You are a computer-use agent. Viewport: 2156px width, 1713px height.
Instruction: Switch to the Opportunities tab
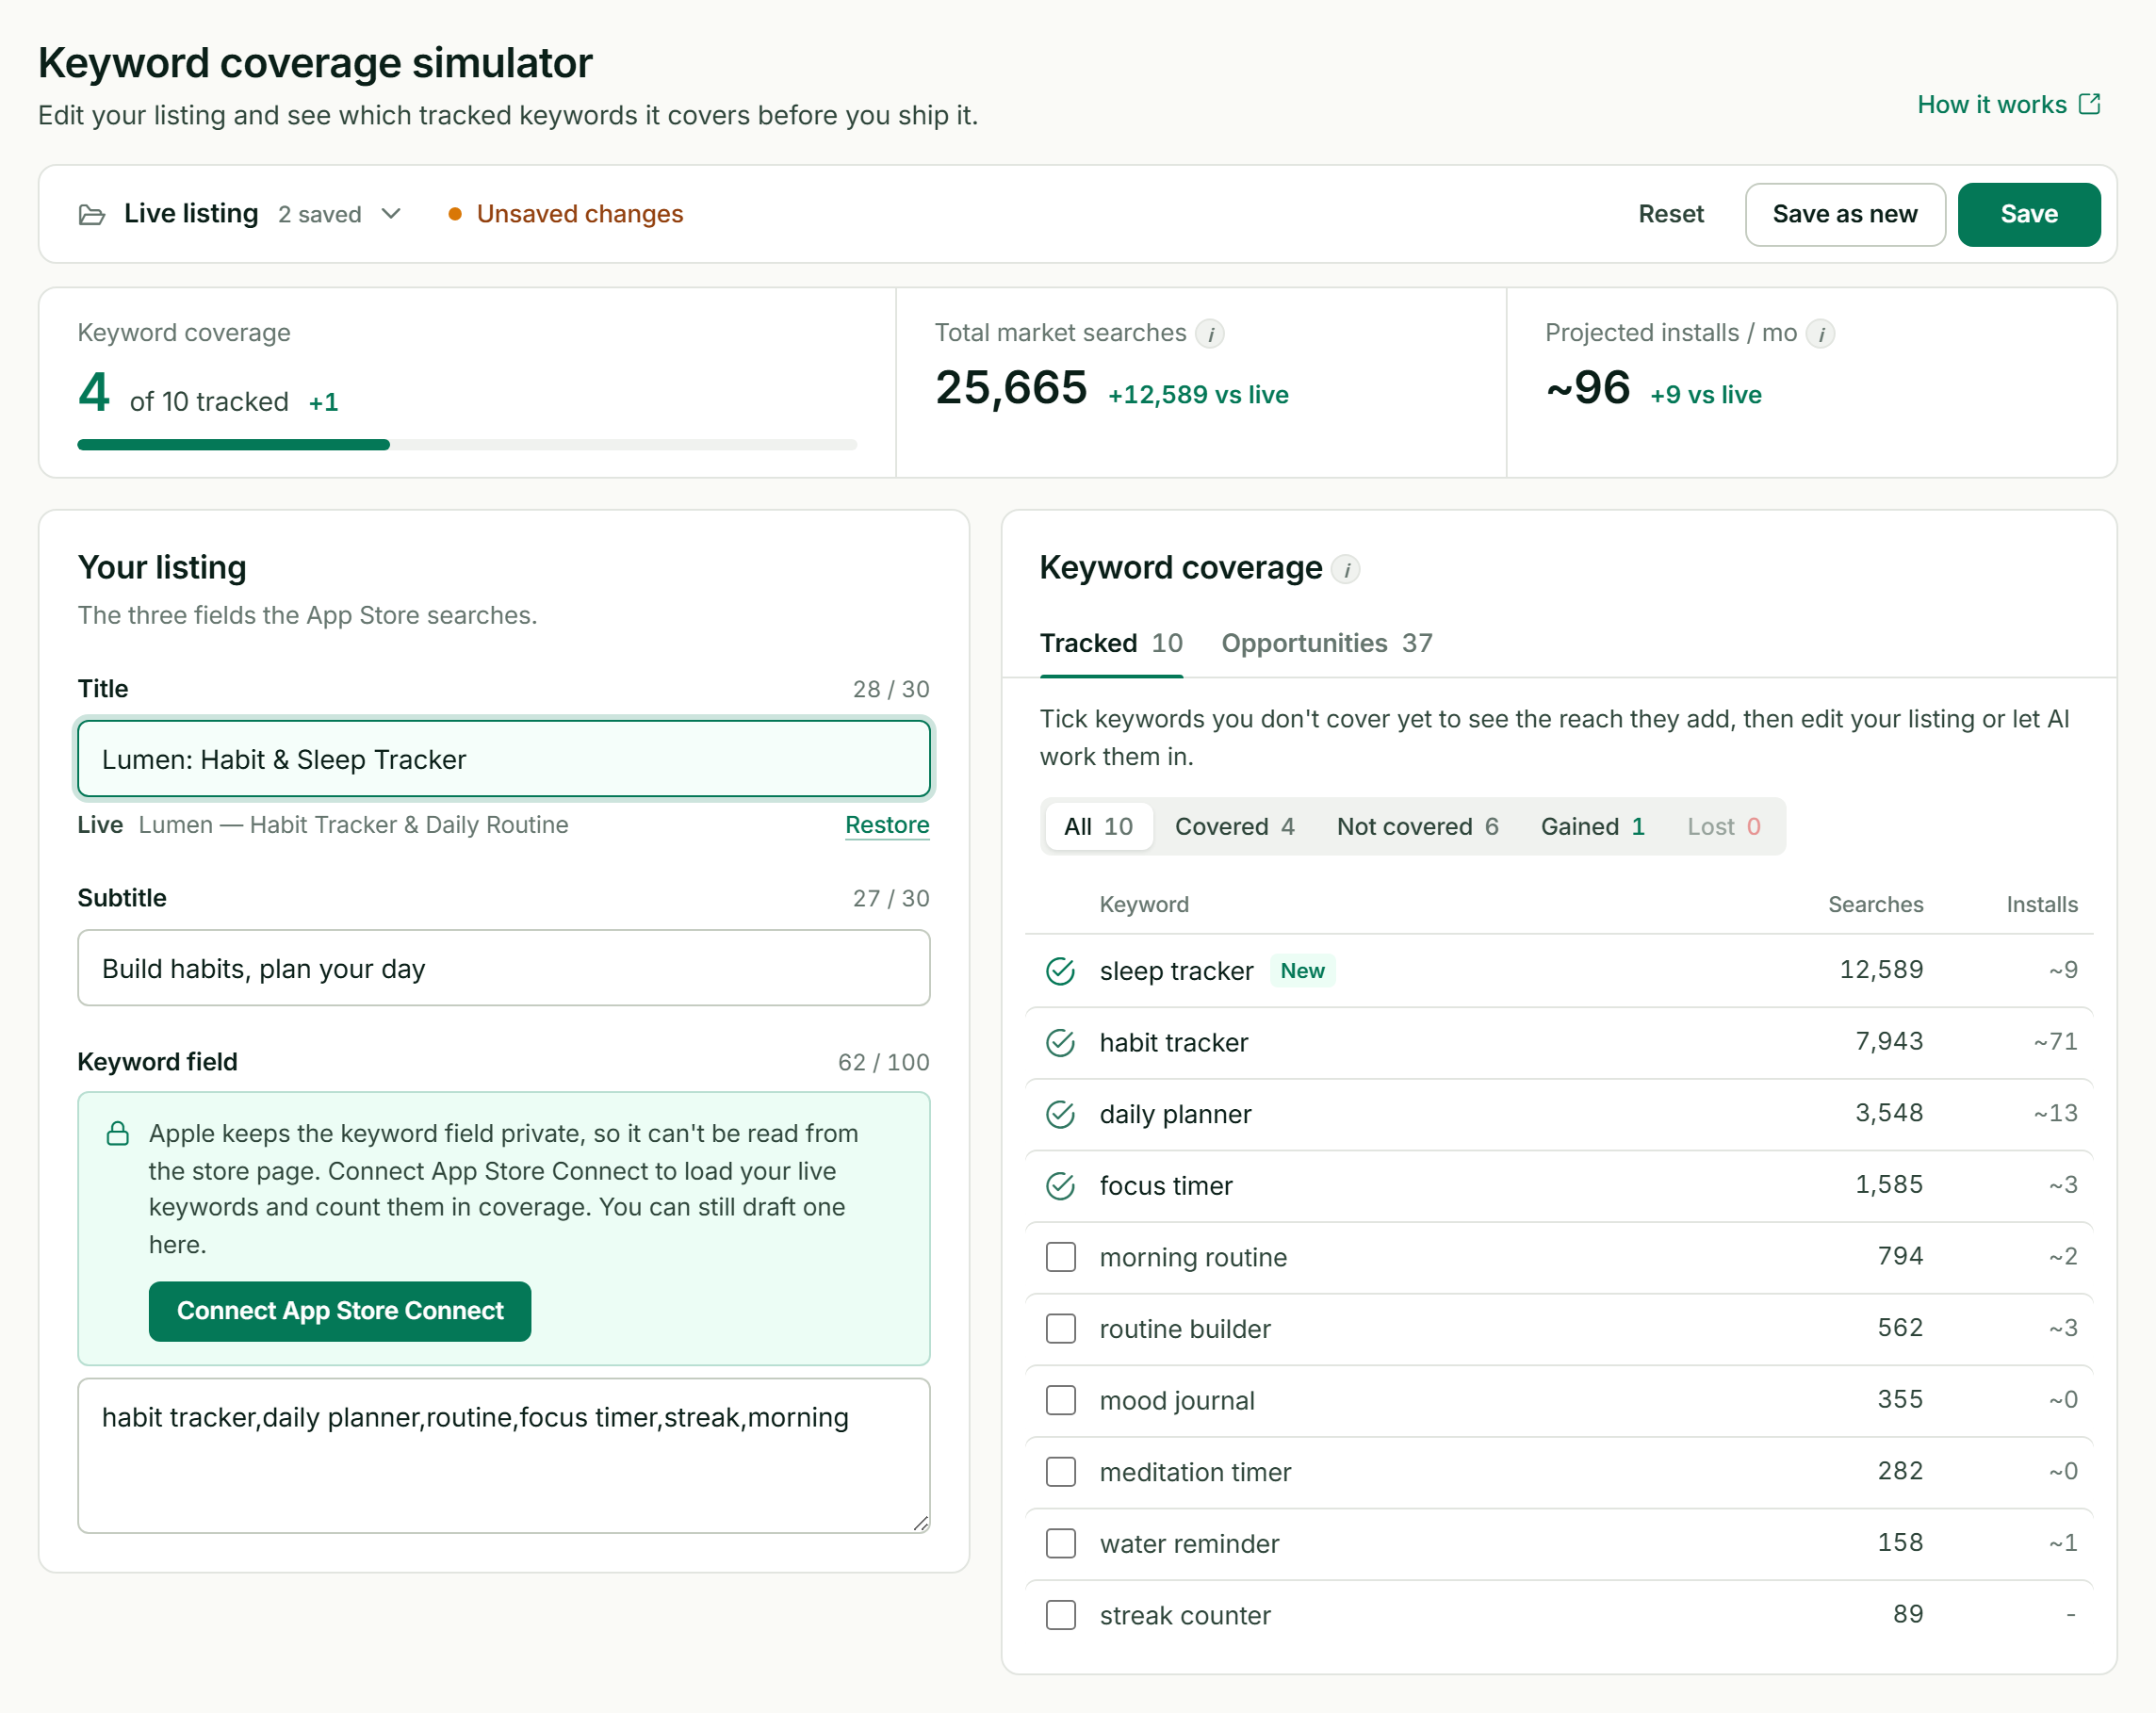point(1327,643)
